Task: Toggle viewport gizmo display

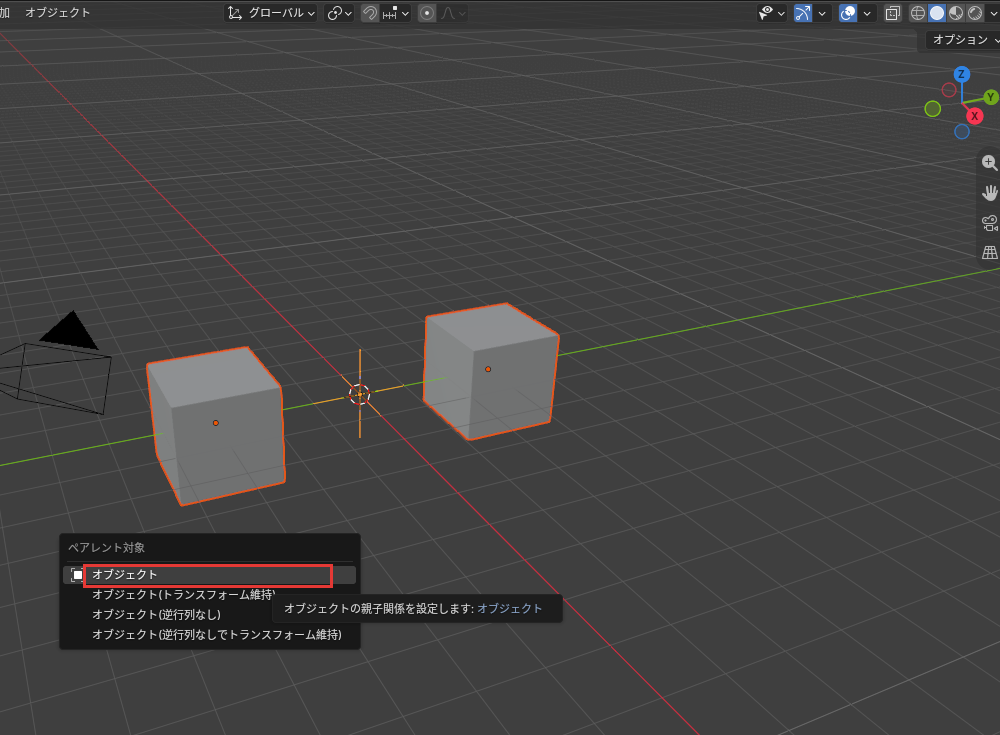Action: tap(803, 13)
